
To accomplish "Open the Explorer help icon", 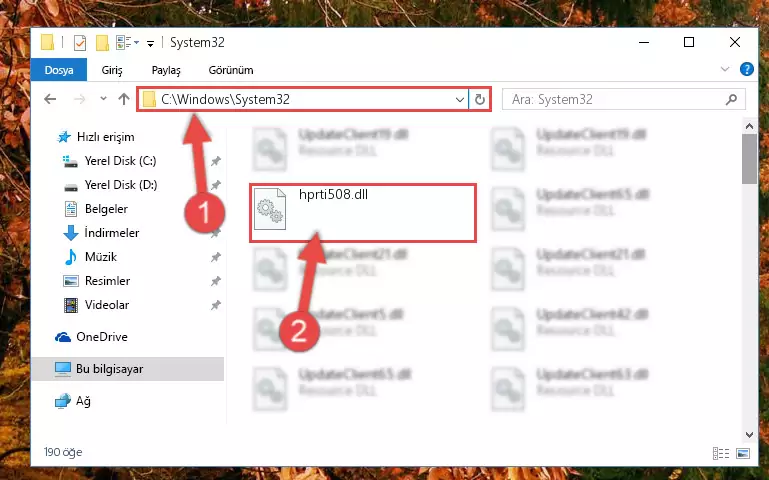I will click(x=746, y=69).
